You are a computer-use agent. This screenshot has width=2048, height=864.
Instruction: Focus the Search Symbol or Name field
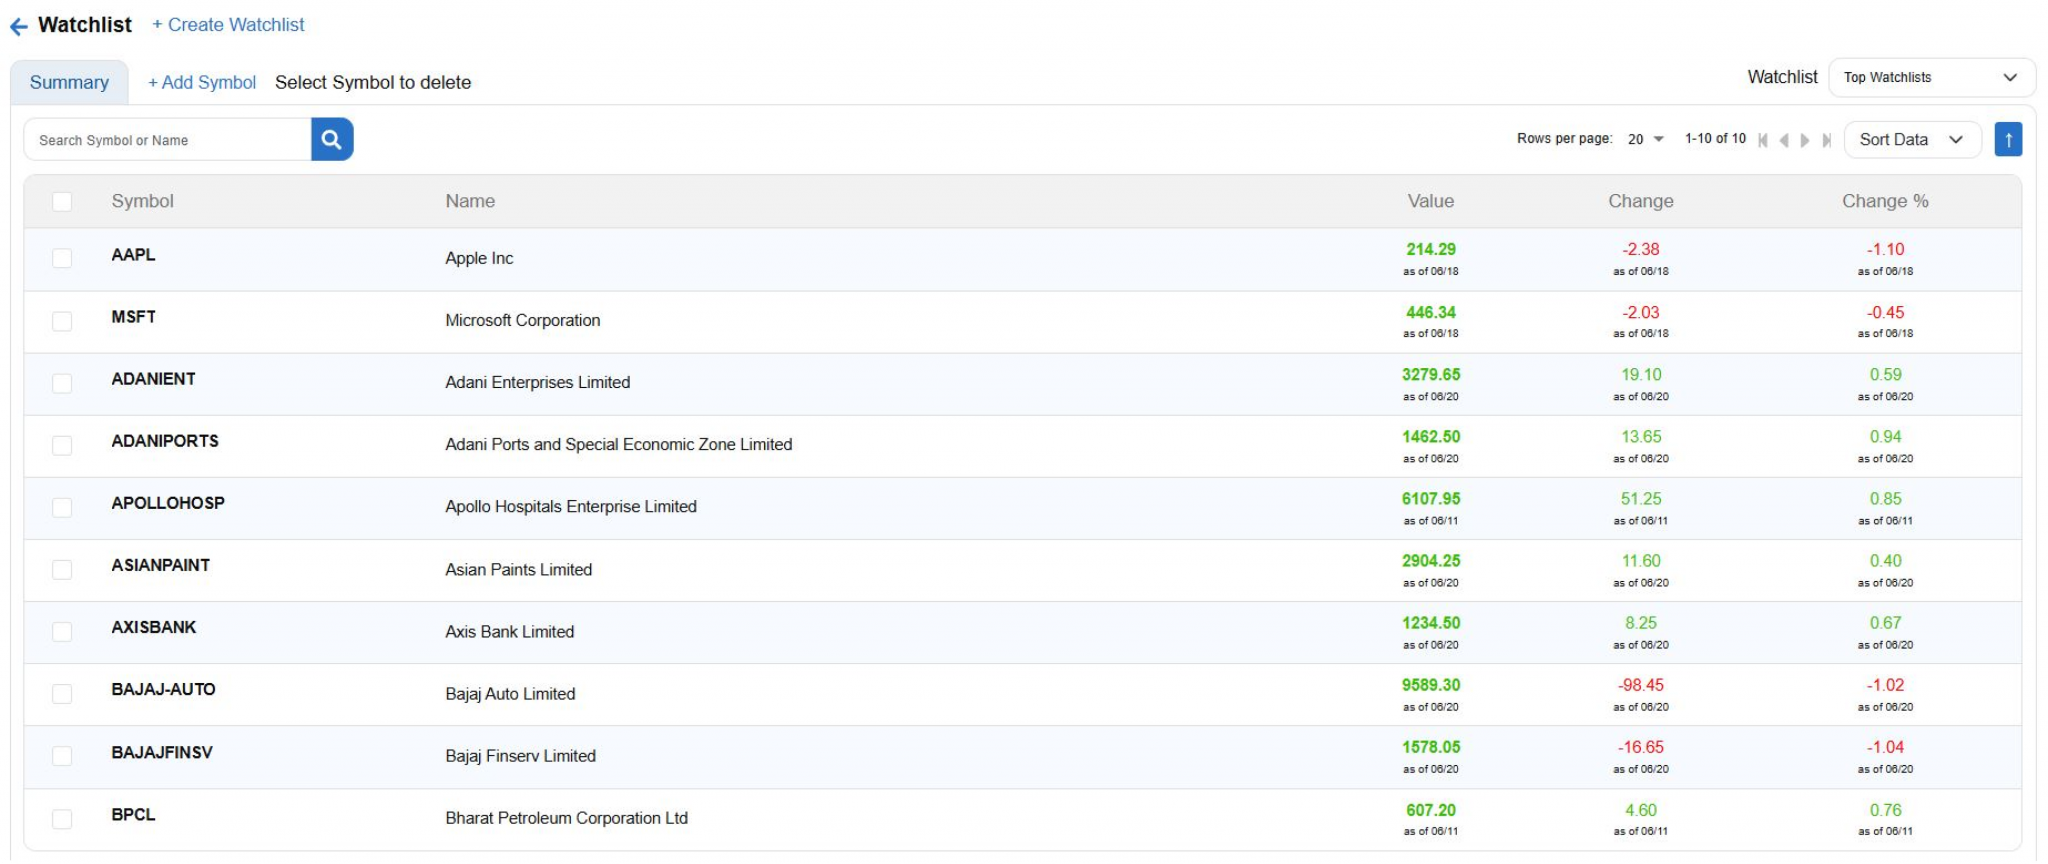coord(167,140)
